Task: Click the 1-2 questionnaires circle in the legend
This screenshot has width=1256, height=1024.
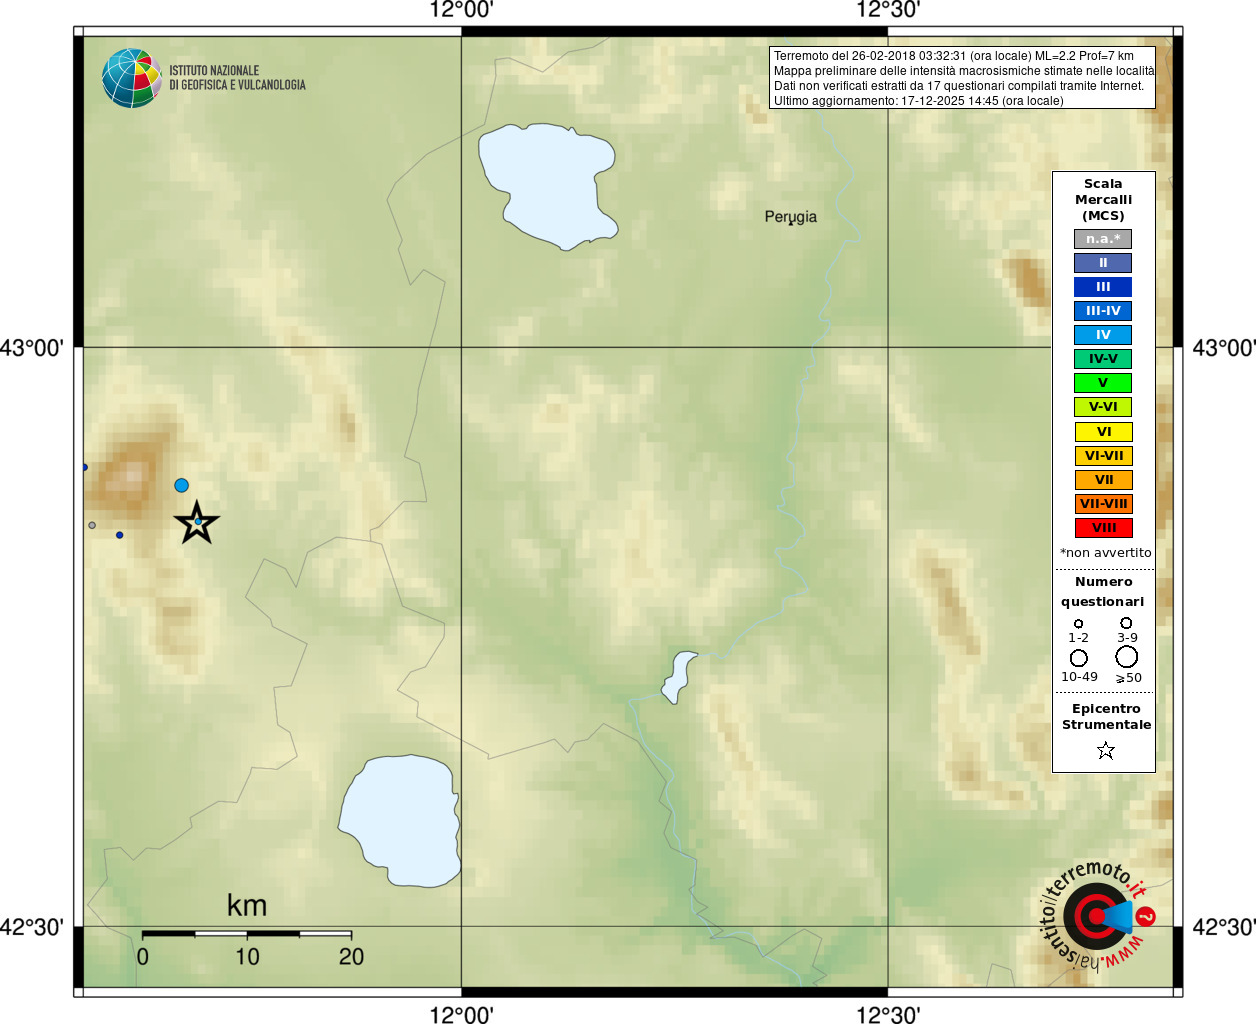Action: coord(1078,623)
